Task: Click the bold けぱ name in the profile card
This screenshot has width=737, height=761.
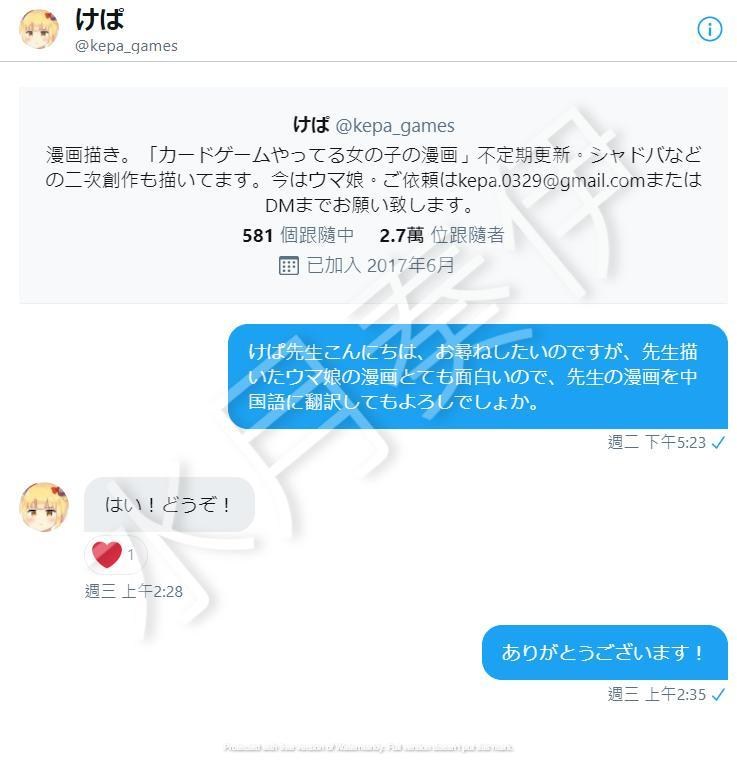Action: pyautogui.click(x=311, y=125)
